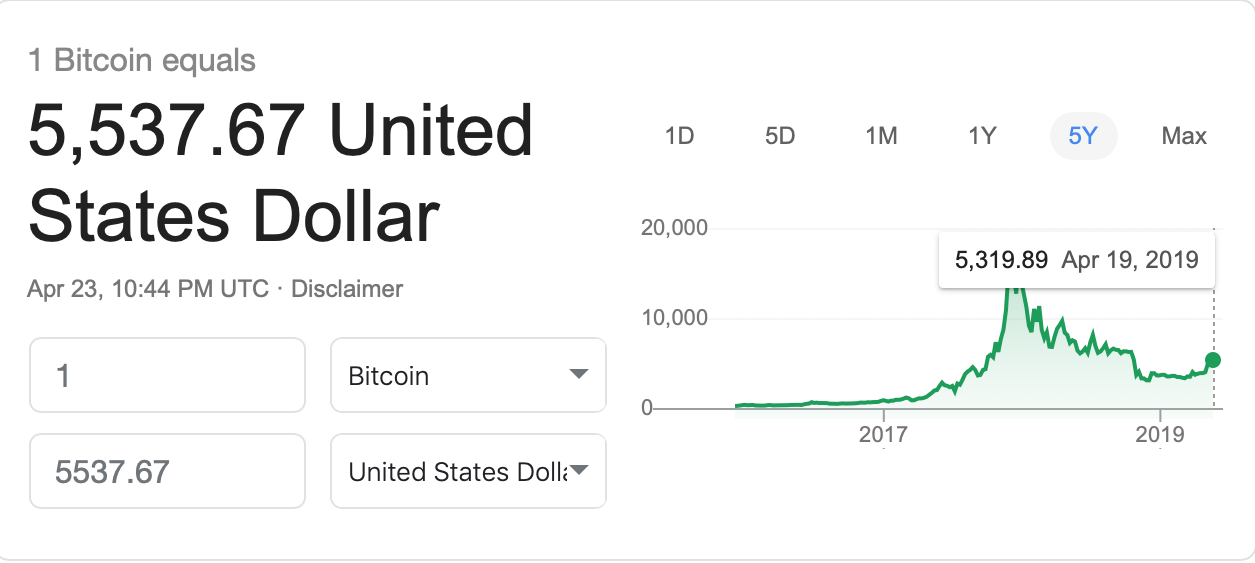1255x563 pixels.
Task: Click the 2019 label on chart axis
Action: [x=1159, y=435]
